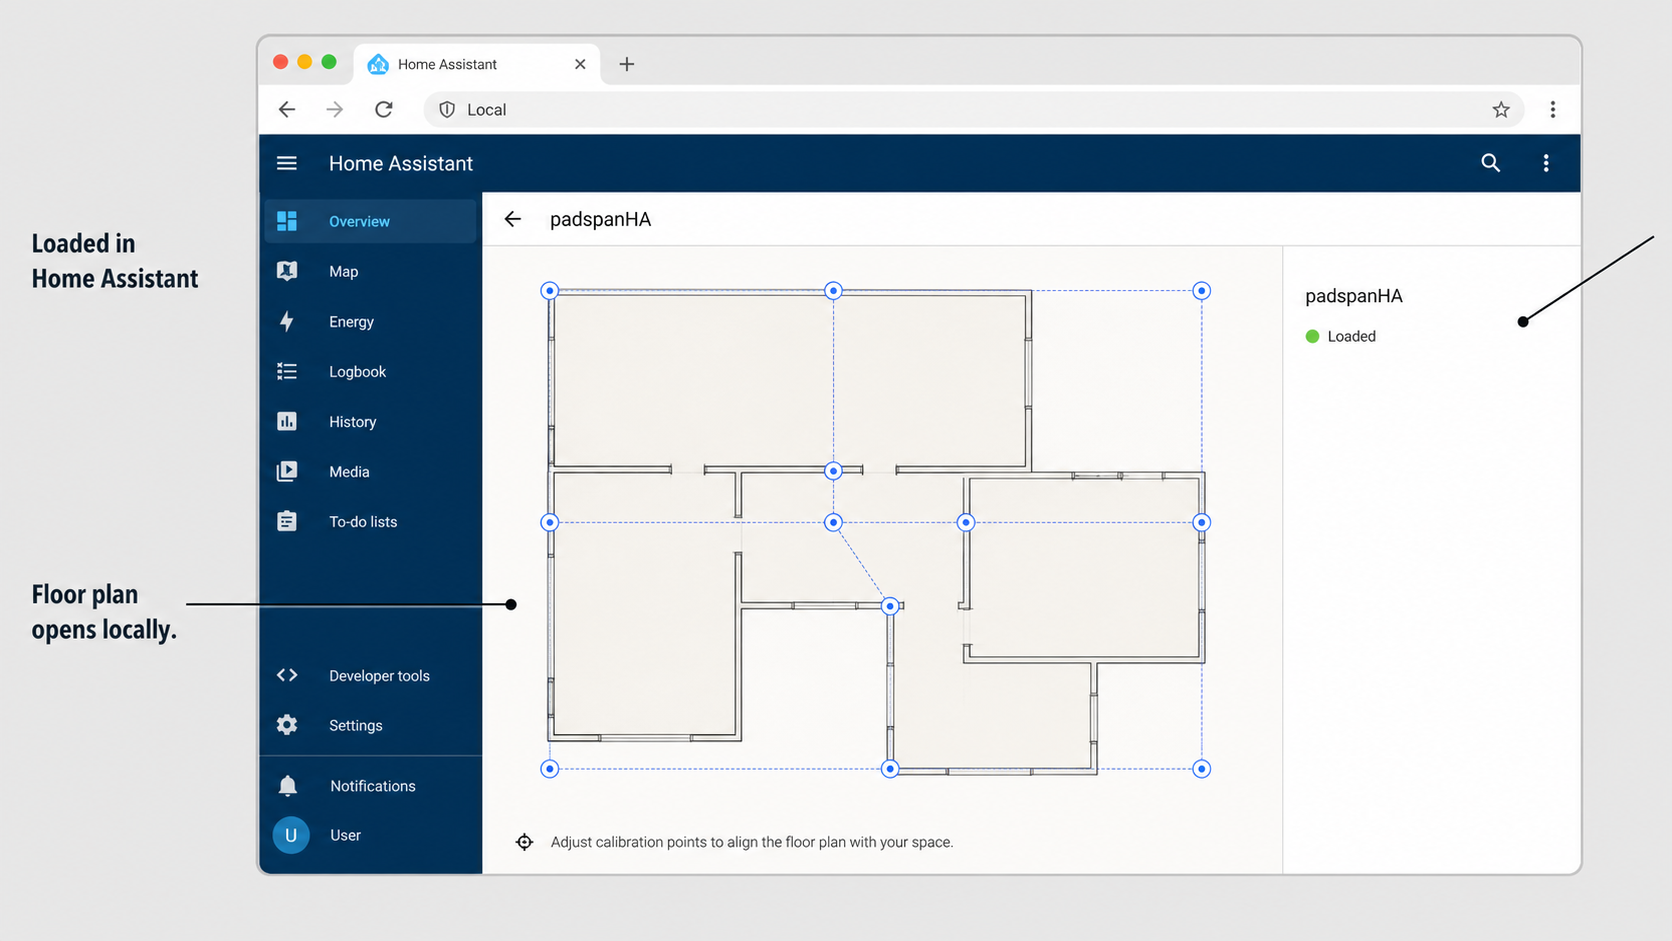
Task: Click padspanHA name in right panel
Action: click(1354, 296)
